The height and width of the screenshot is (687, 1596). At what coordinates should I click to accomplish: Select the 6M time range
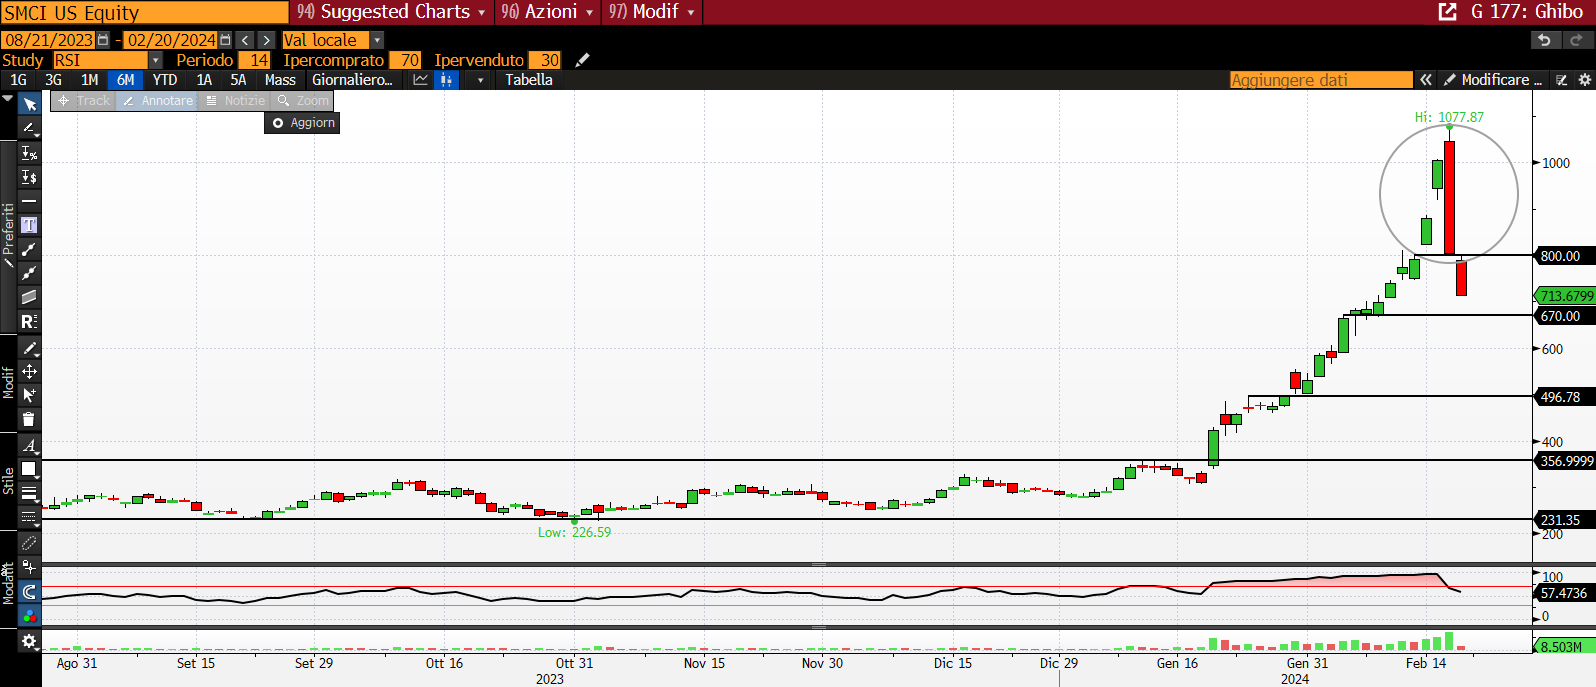125,80
